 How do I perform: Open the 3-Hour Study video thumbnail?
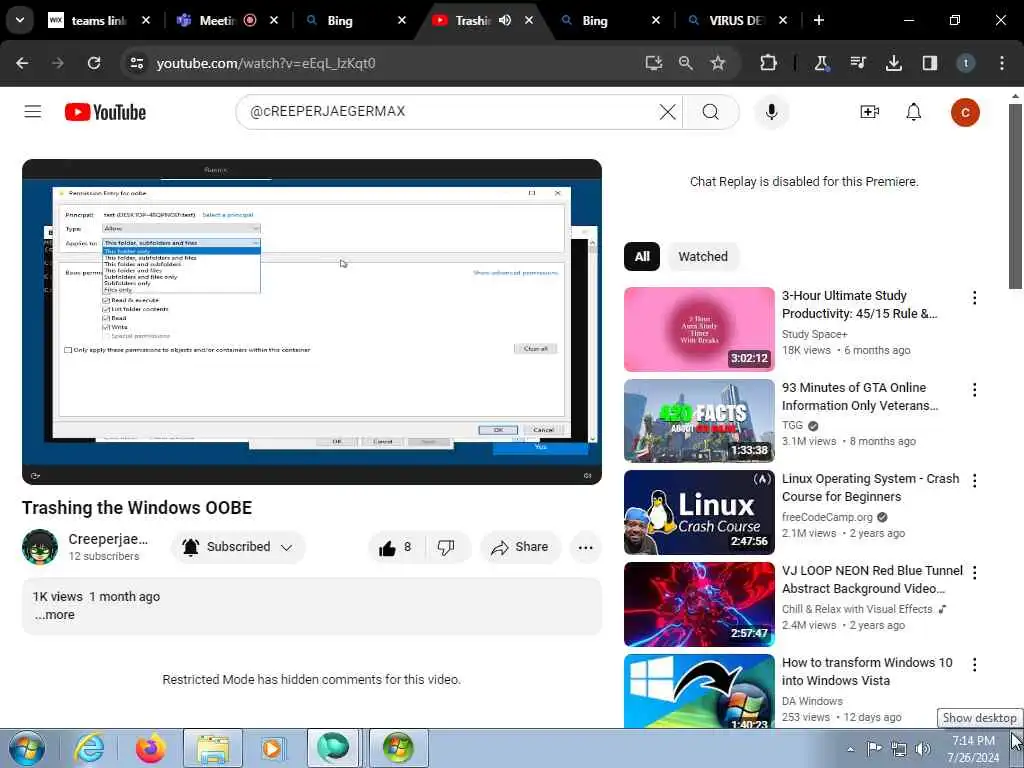(x=699, y=330)
